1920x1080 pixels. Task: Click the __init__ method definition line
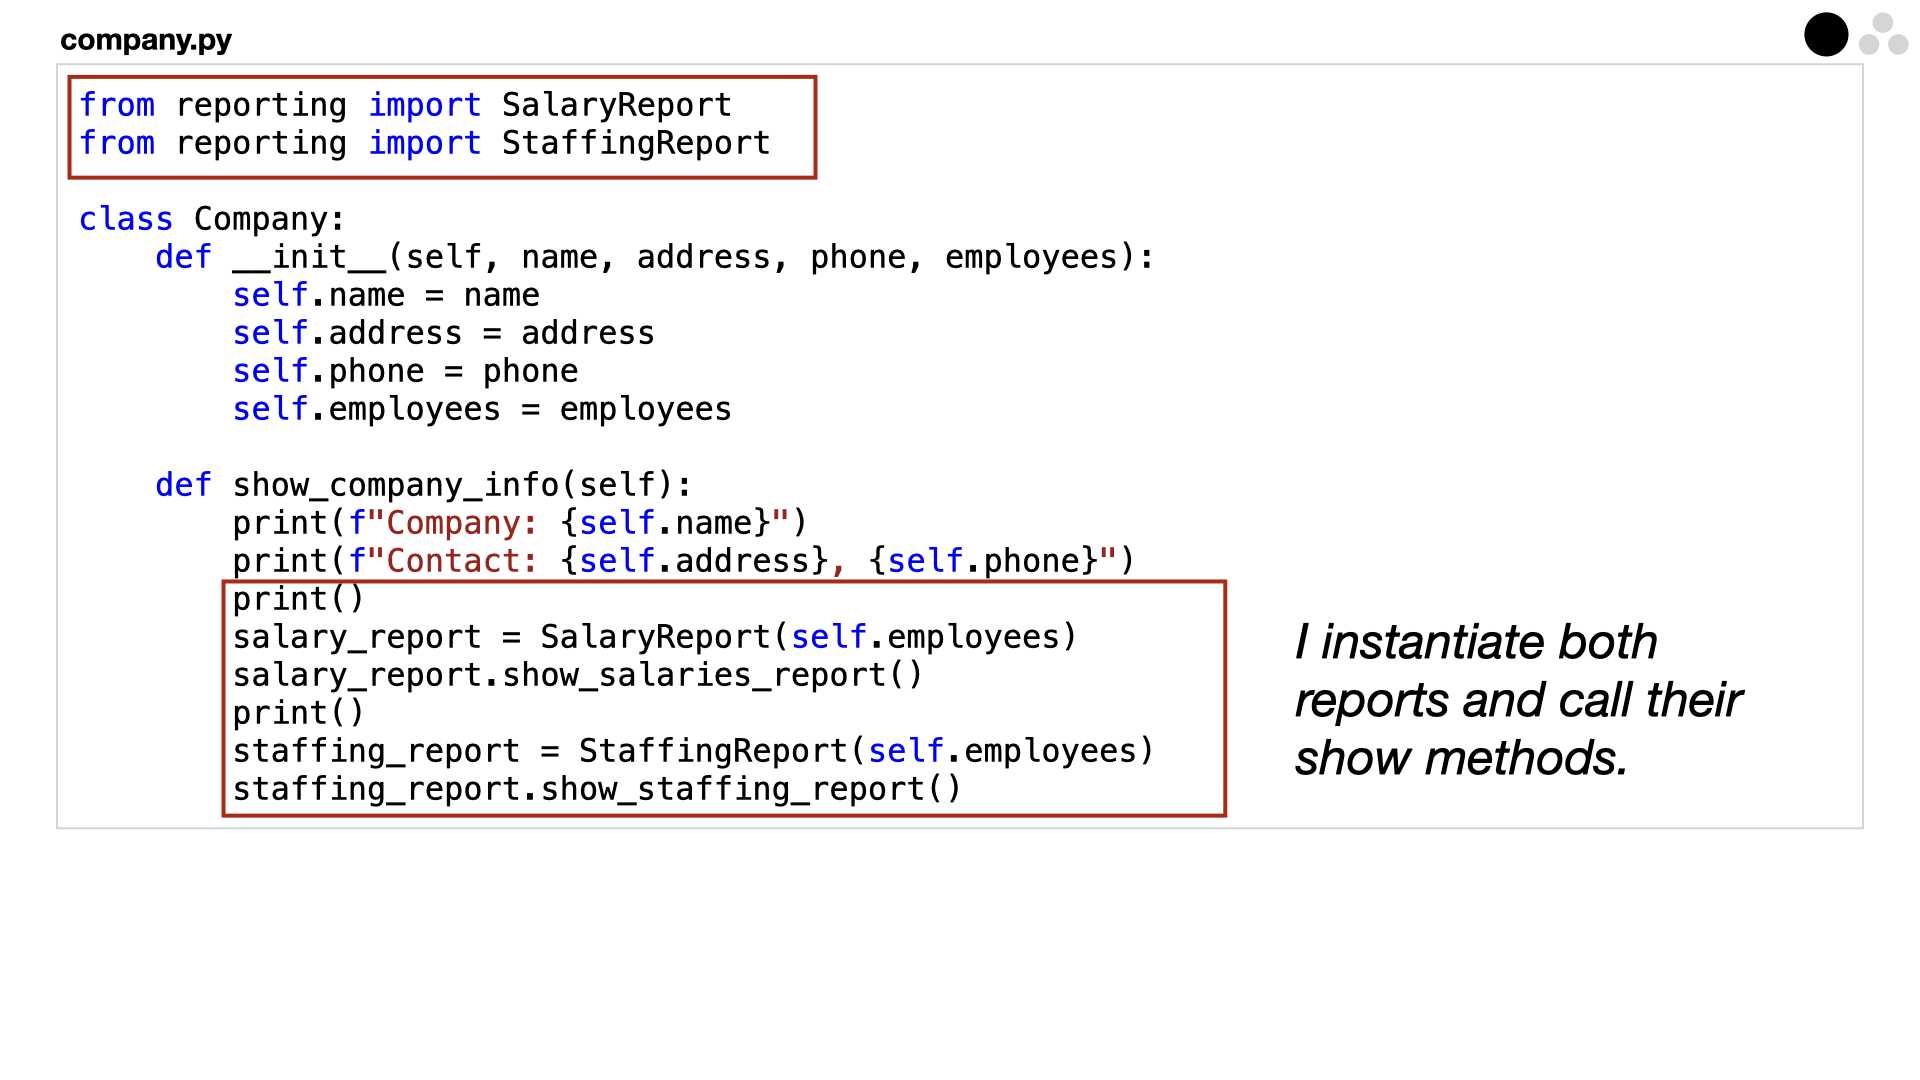click(655, 257)
